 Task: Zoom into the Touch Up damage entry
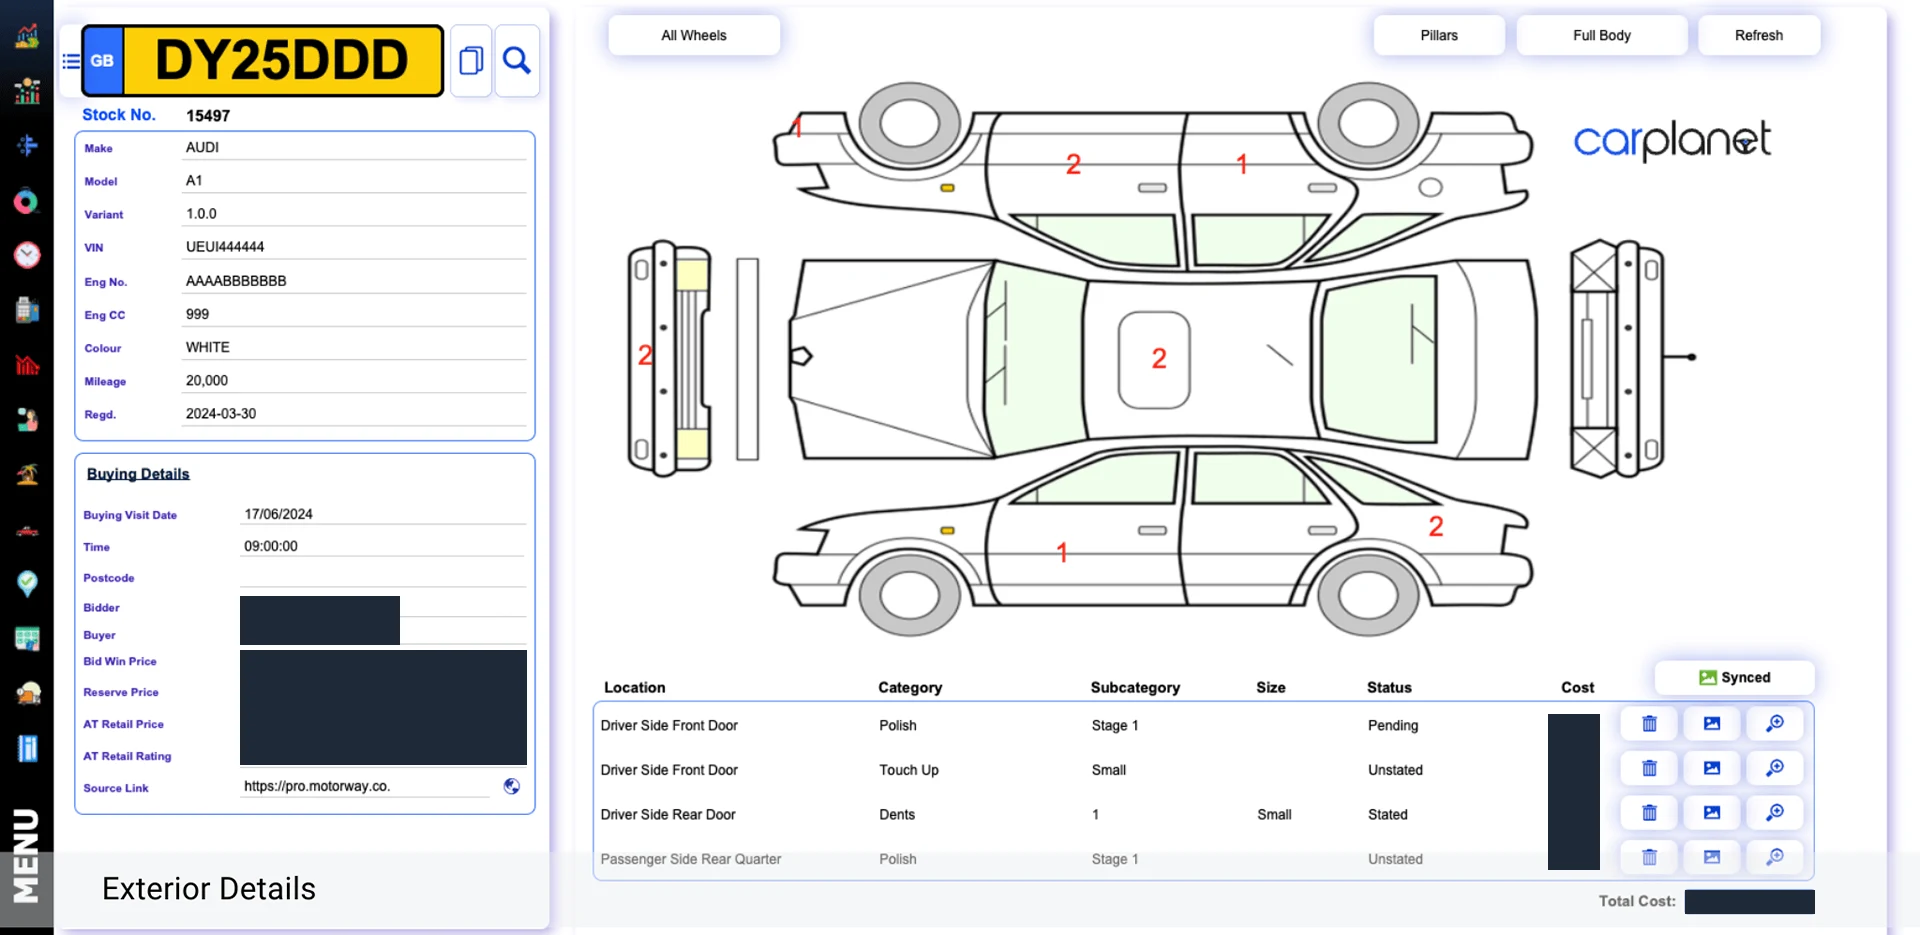click(x=1775, y=768)
